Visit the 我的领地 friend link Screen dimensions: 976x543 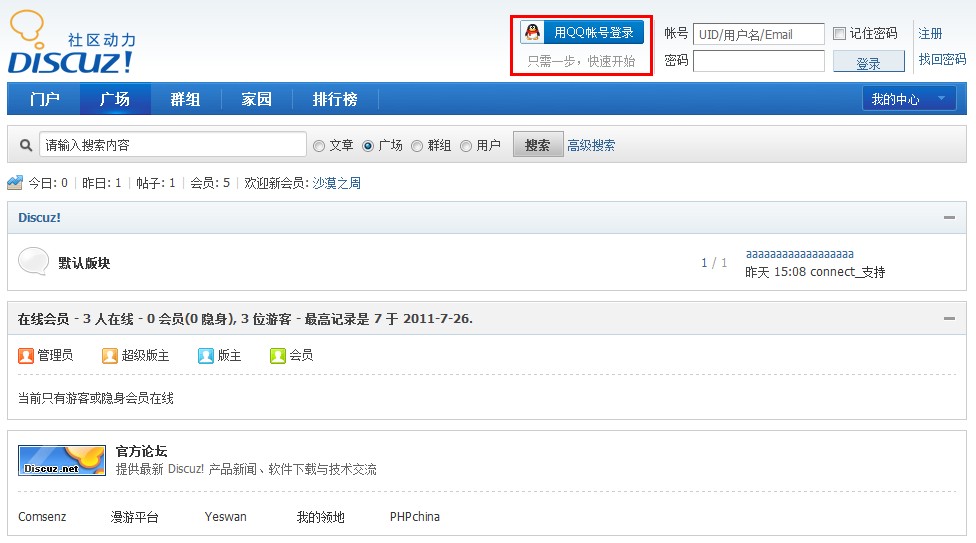pos(321,517)
